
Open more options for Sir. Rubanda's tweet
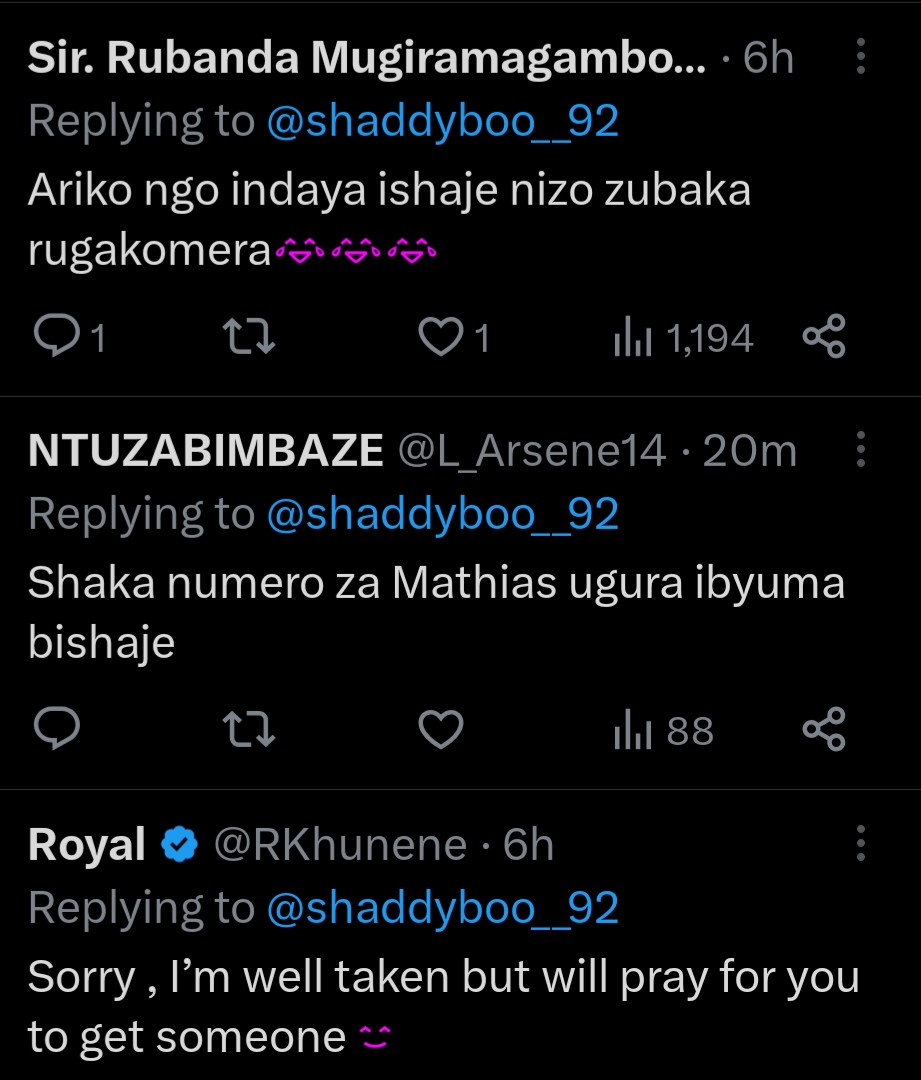(x=860, y=59)
